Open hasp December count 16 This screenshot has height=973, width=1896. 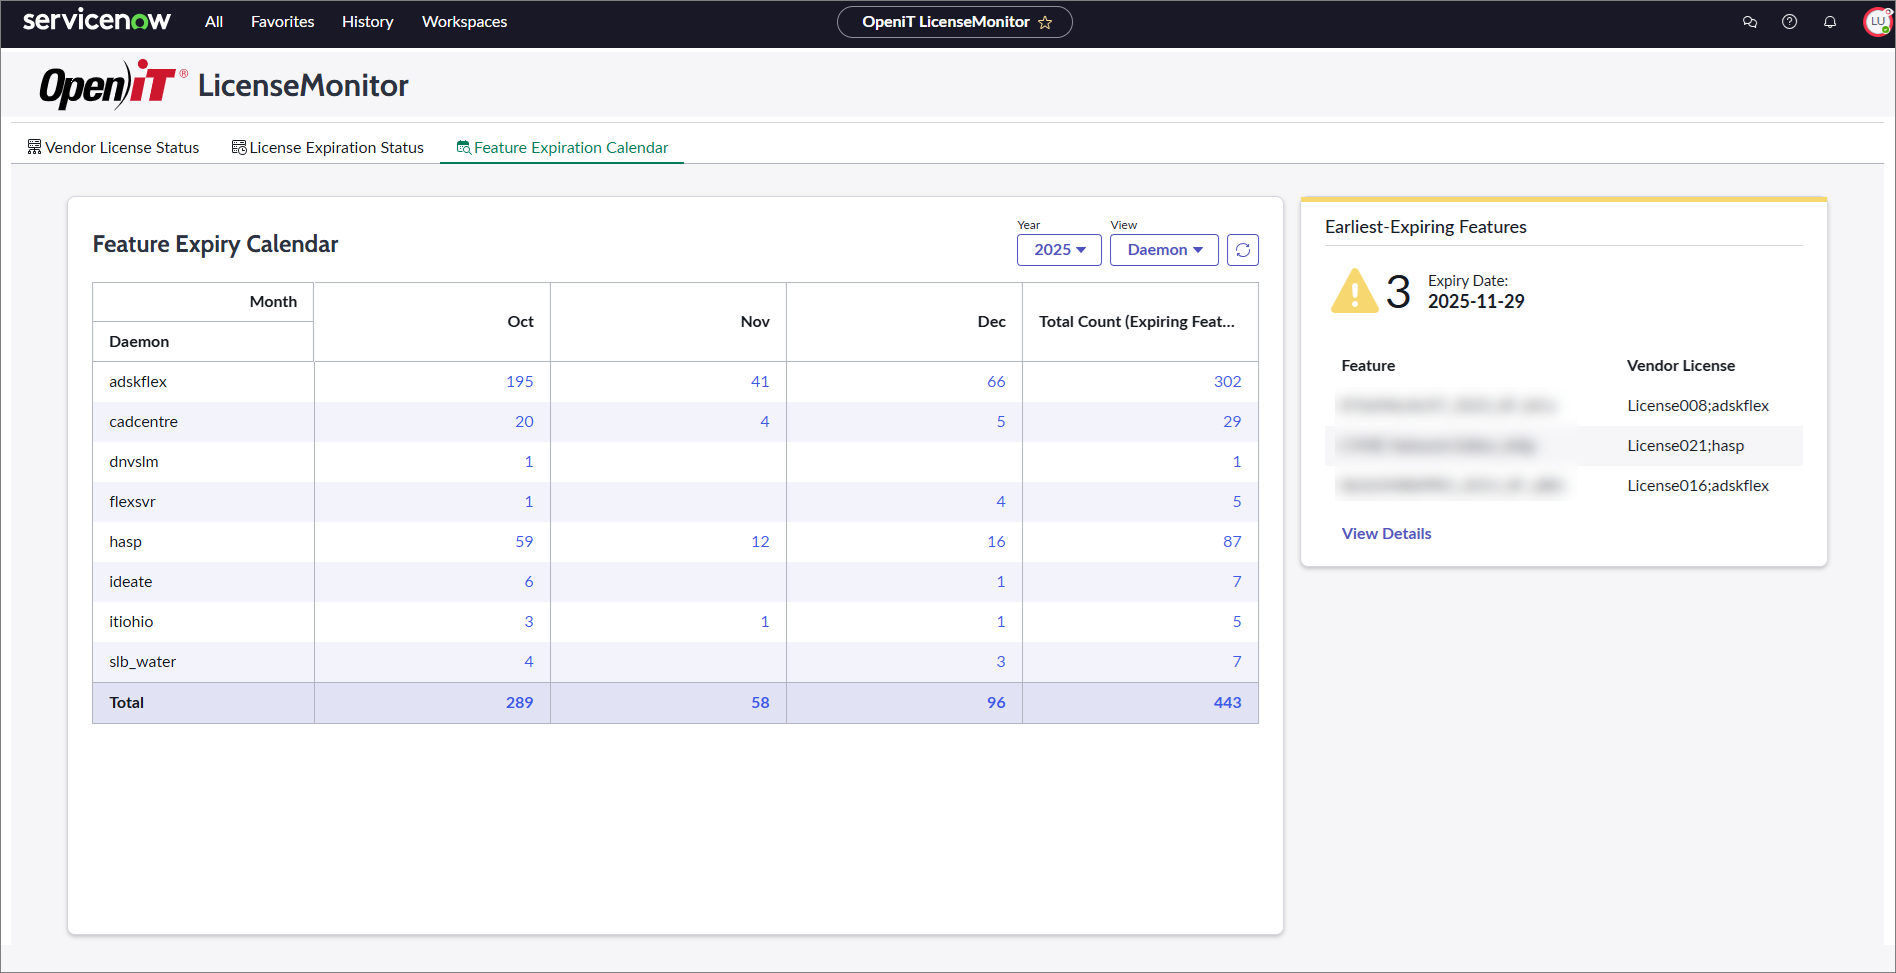(x=996, y=542)
